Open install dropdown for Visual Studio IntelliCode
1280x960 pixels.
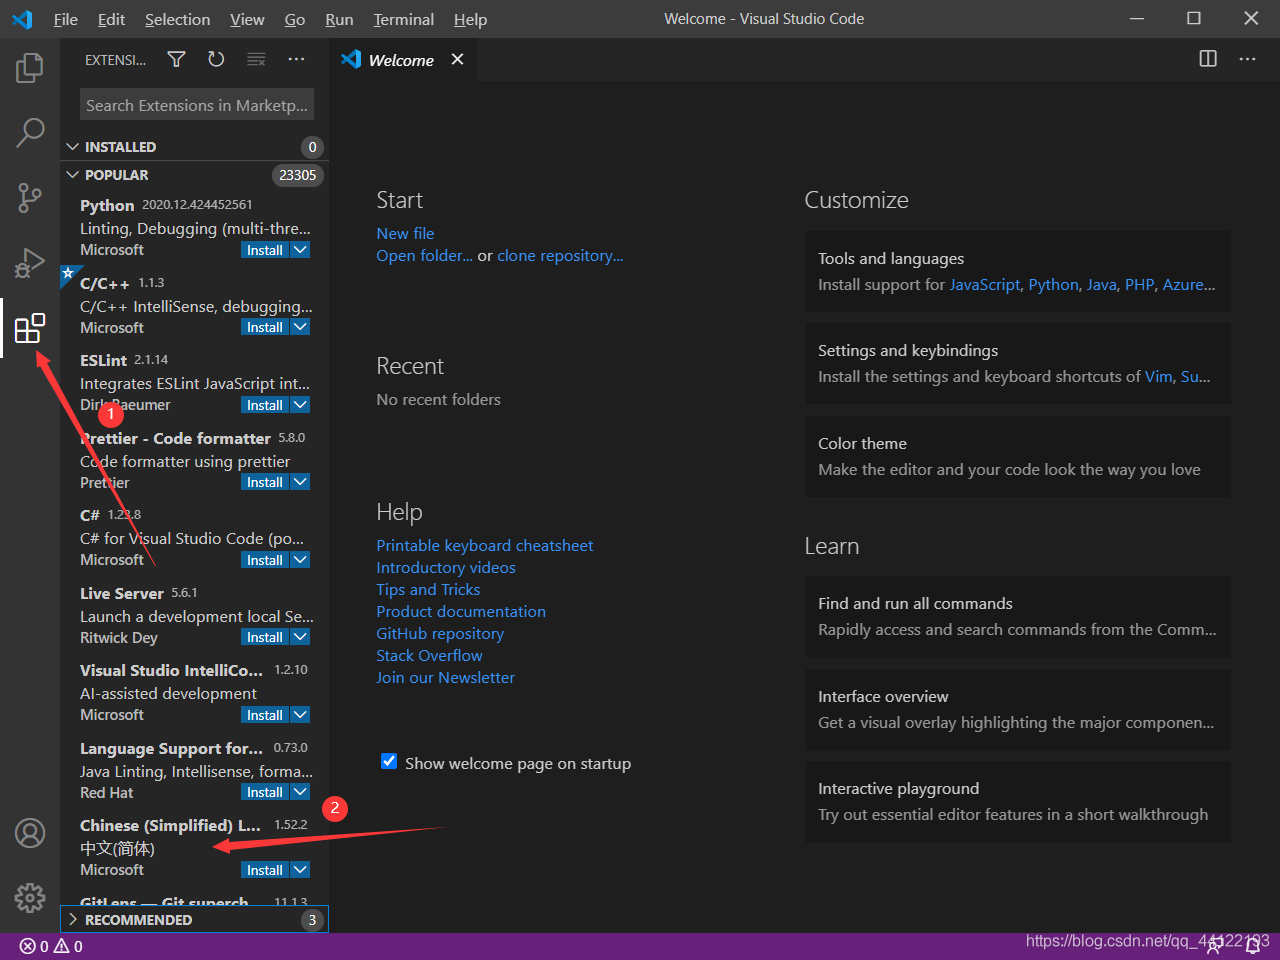[300, 715]
